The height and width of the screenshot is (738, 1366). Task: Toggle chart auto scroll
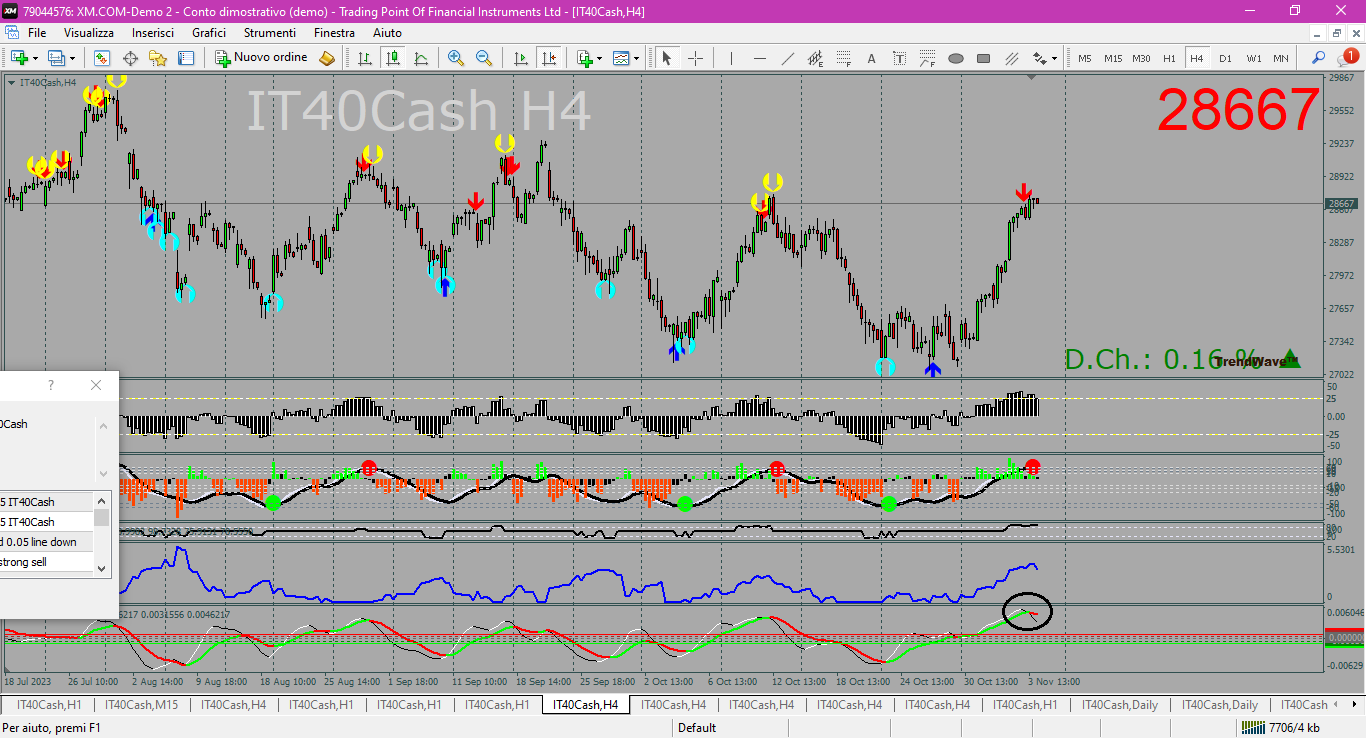point(519,58)
